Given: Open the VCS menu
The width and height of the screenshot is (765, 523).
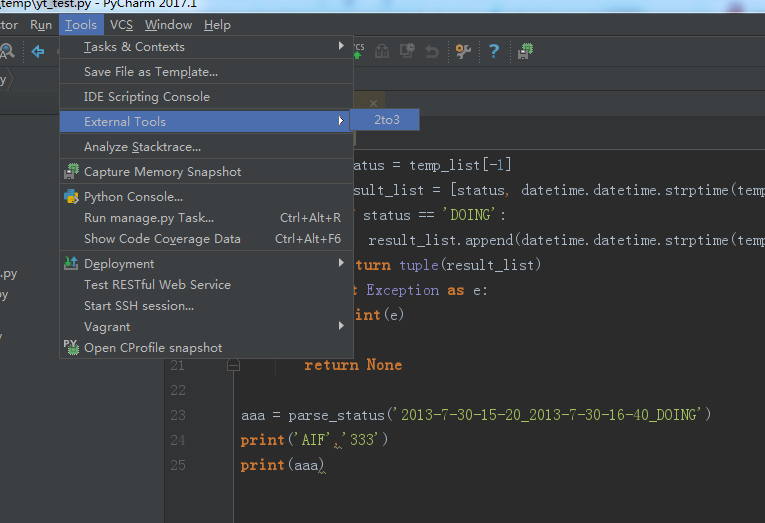Looking at the screenshot, I should 121,25.
